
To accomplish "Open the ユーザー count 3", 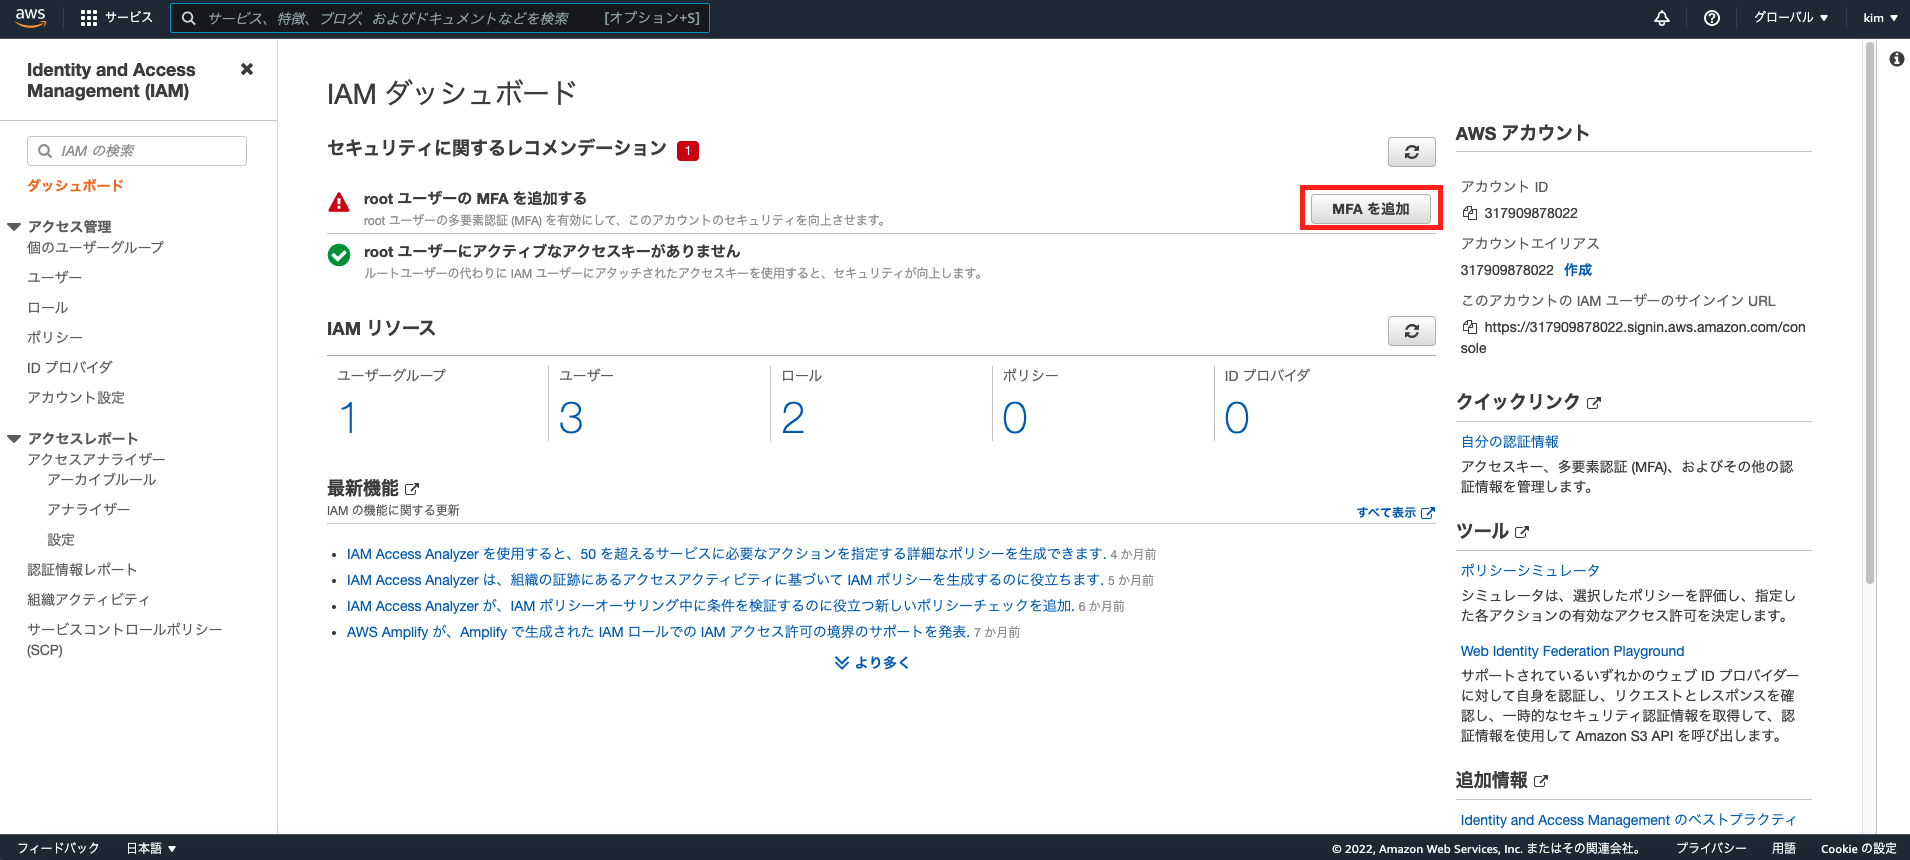I will pos(571,417).
